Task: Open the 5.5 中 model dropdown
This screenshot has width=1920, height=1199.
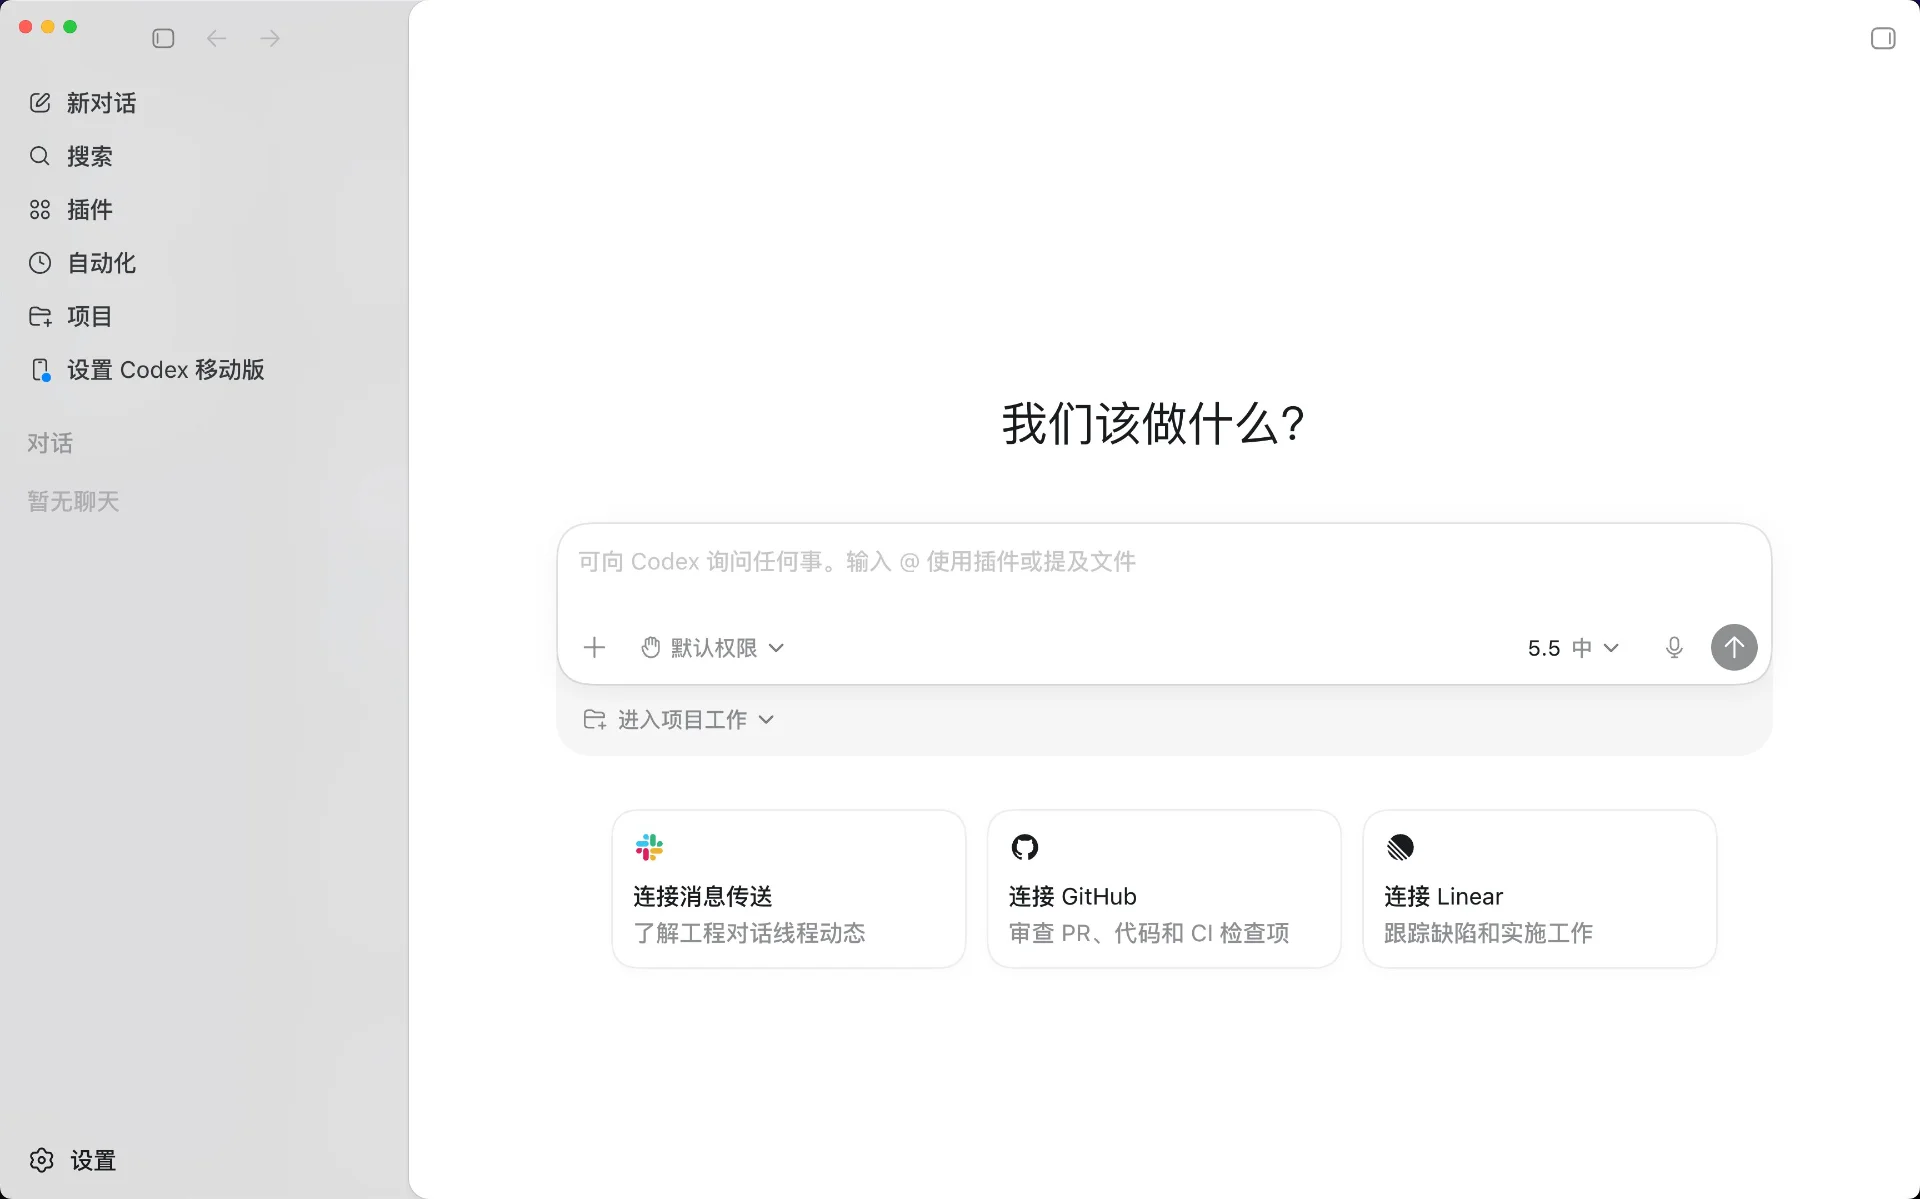Action: click(1573, 648)
